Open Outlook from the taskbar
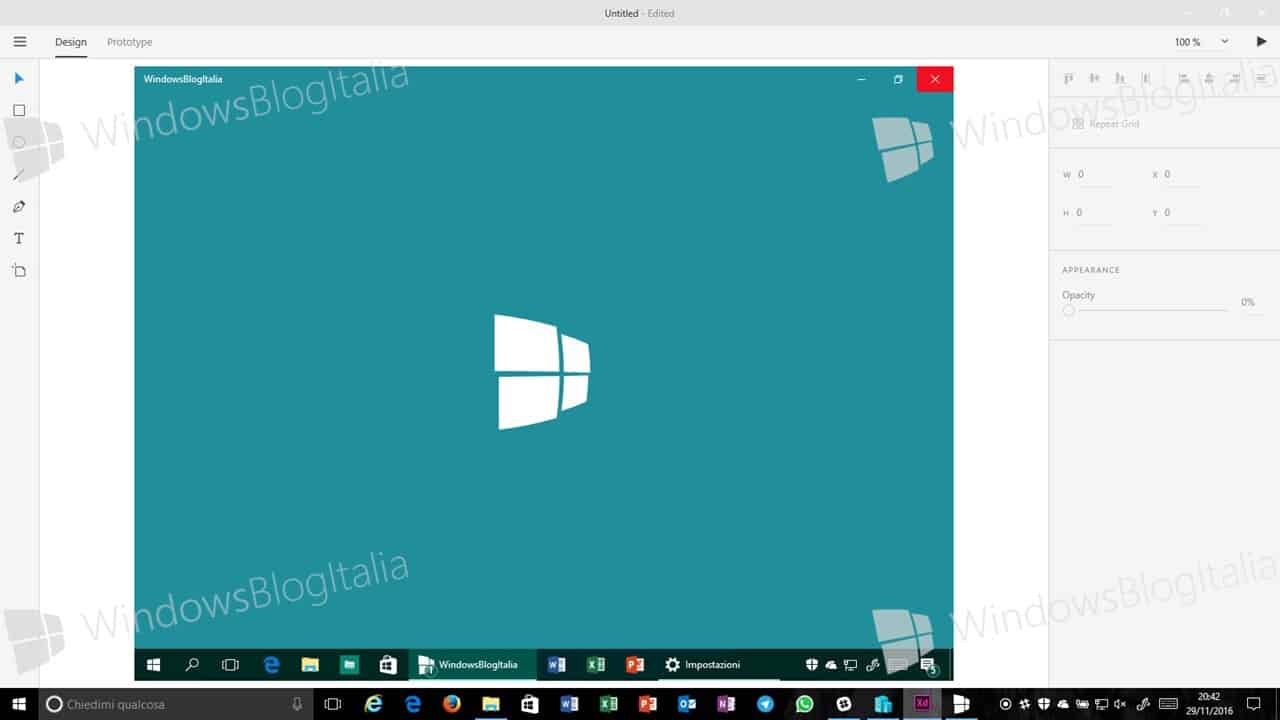The image size is (1280, 720). 687,704
